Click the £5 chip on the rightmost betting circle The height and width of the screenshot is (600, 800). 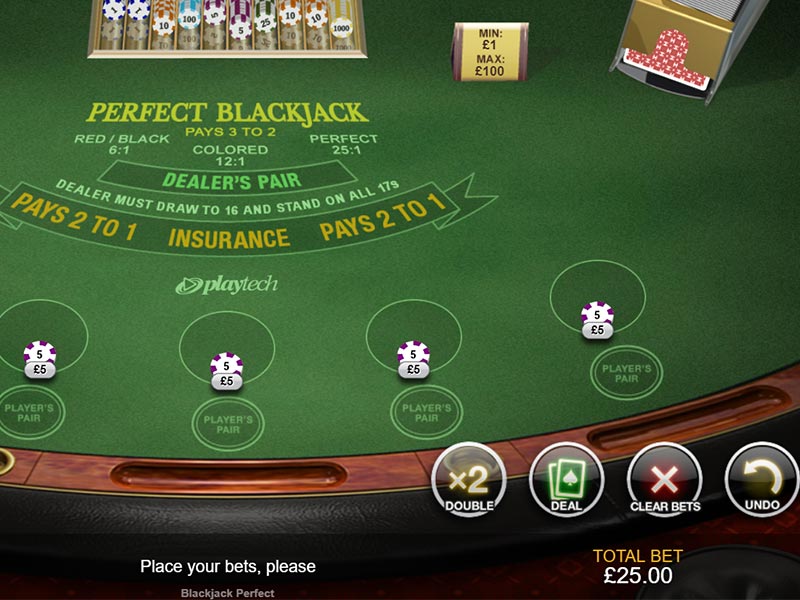pyautogui.click(x=597, y=320)
